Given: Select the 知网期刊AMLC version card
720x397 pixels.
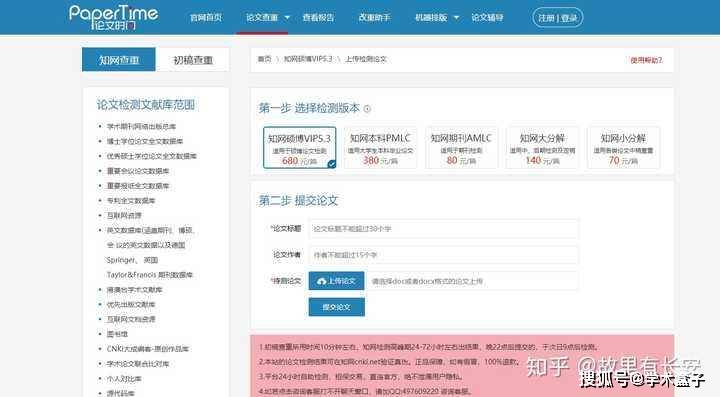Looking at the screenshot, I should (x=461, y=148).
